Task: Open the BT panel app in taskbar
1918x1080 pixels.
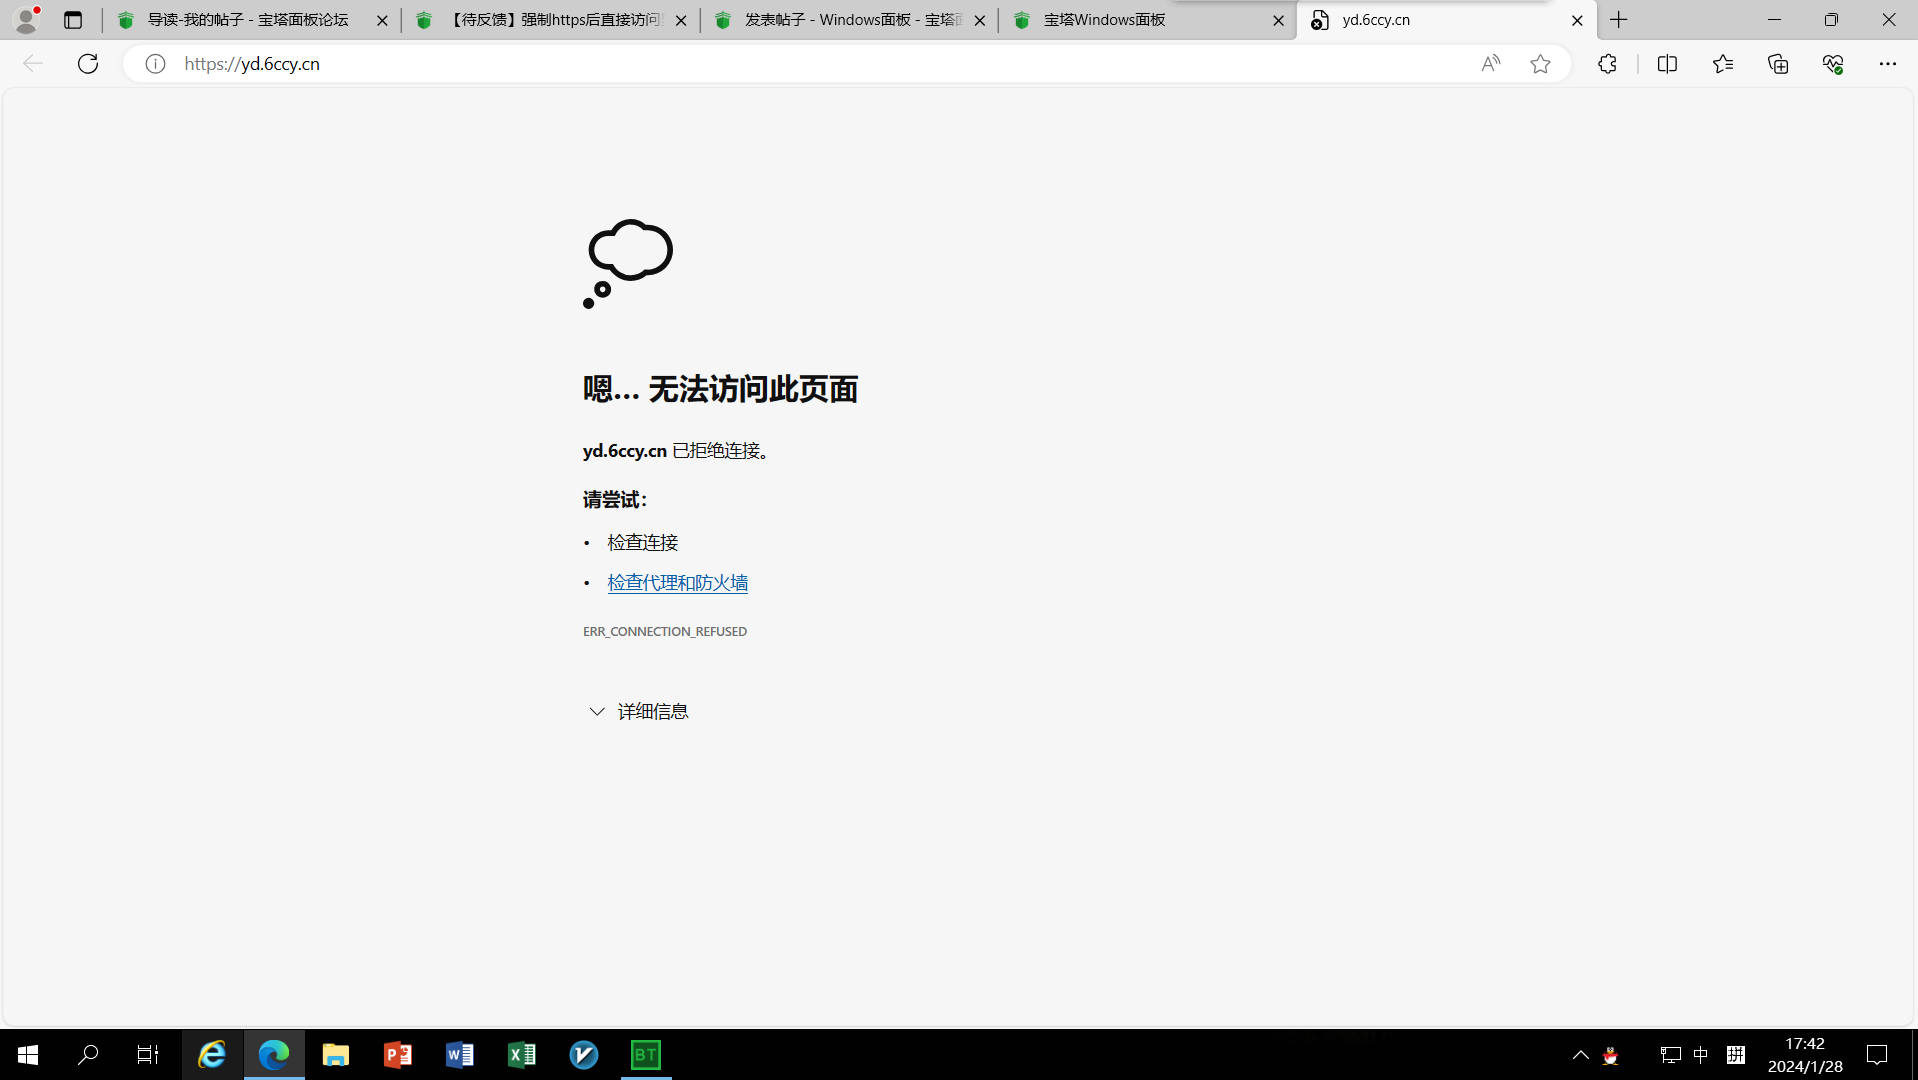Action: [646, 1054]
